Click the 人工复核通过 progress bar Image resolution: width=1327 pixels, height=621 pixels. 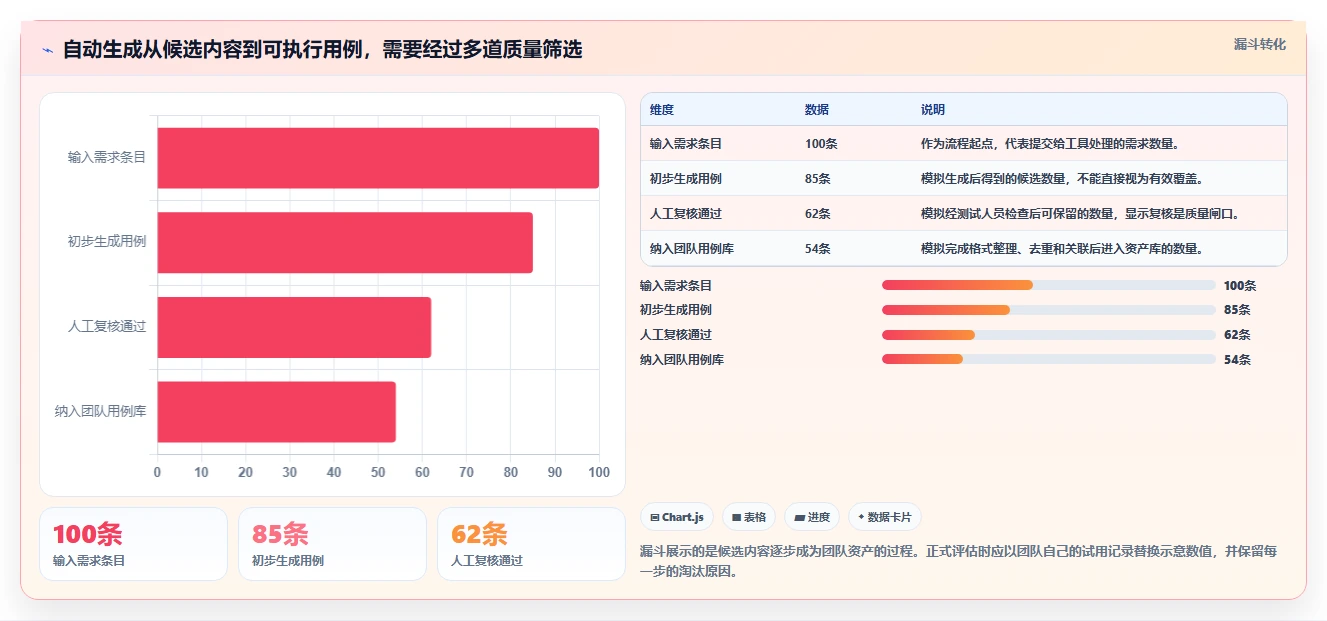click(1049, 335)
